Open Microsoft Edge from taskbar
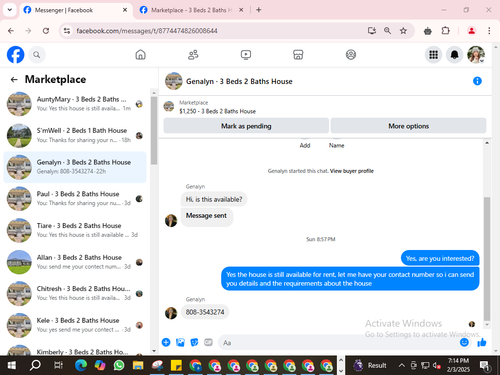This screenshot has height=375, width=500. pyautogui.click(x=81, y=365)
